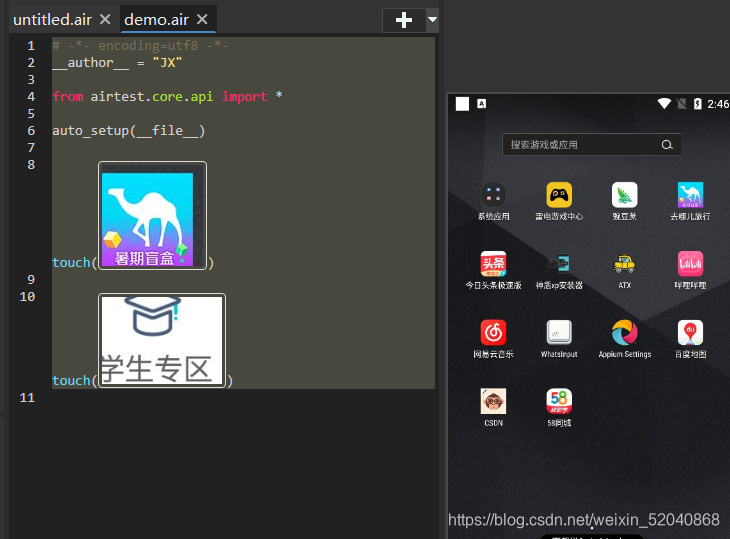Click the '__author__' code on line 2
This screenshot has width=730, height=539.
coord(90,63)
